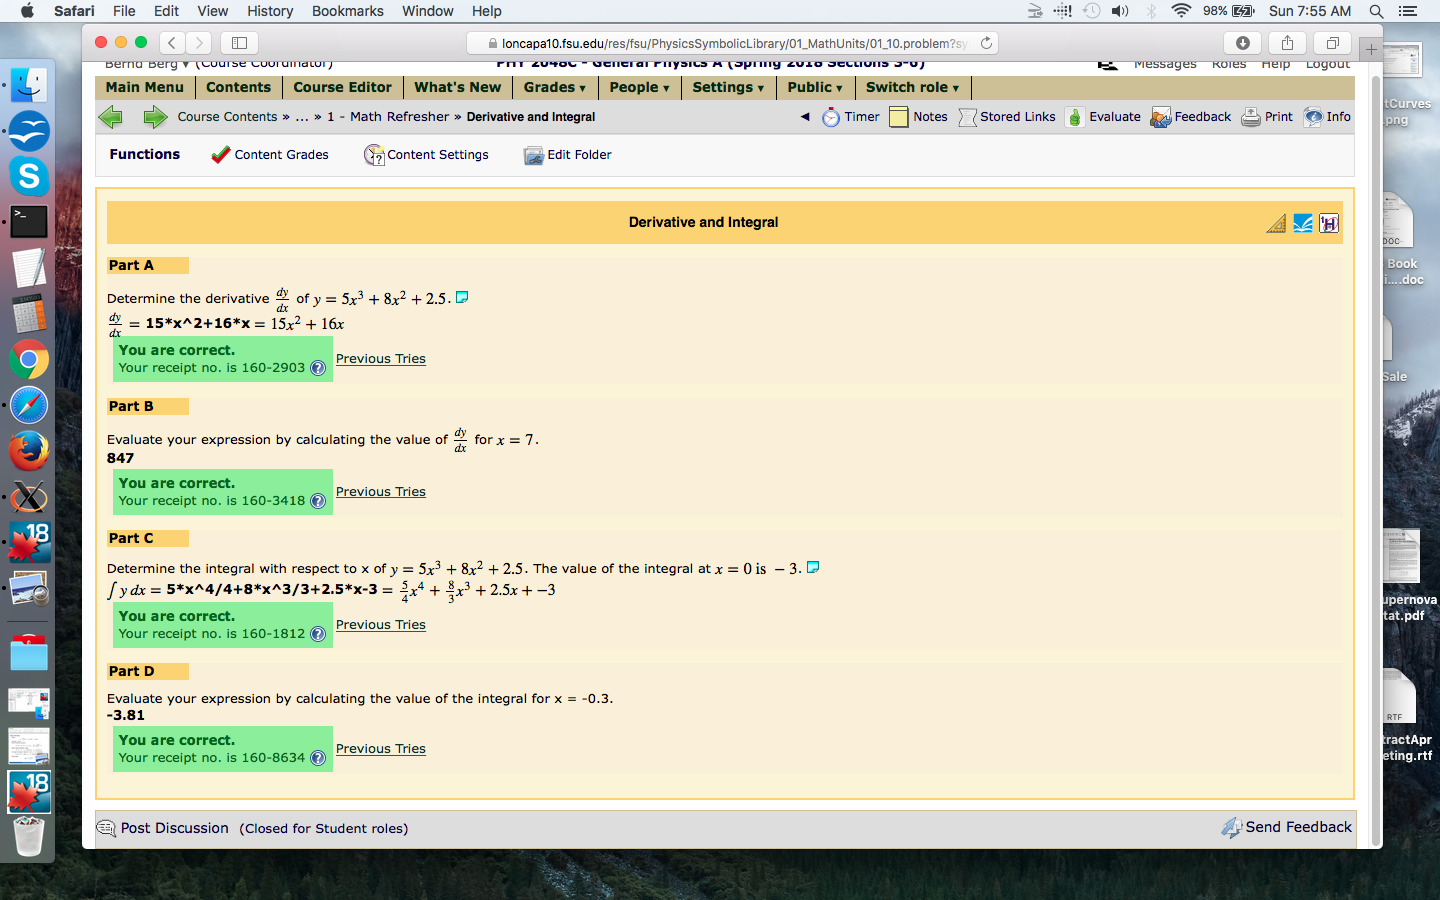View Previous Tries for Part B
Screen dimensions: 1440x900
(381, 492)
